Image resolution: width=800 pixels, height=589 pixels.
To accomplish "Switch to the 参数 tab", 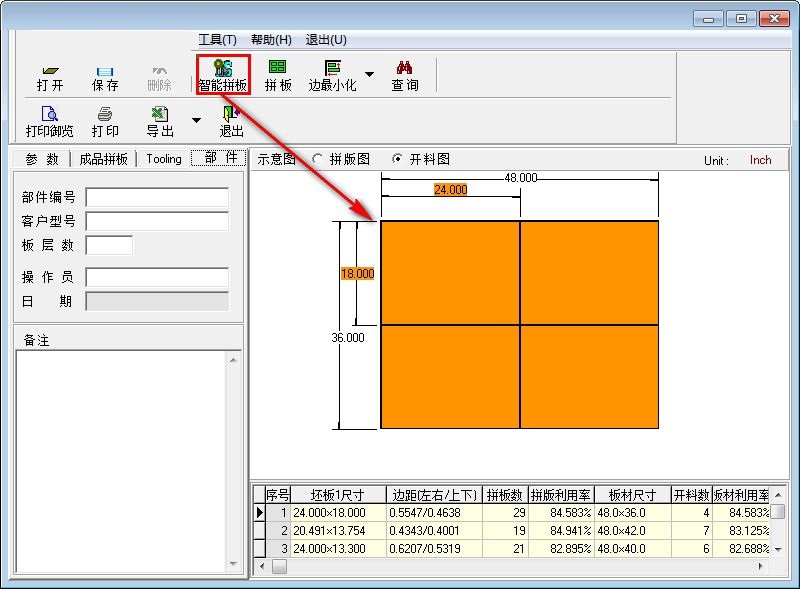I will click(42, 159).
